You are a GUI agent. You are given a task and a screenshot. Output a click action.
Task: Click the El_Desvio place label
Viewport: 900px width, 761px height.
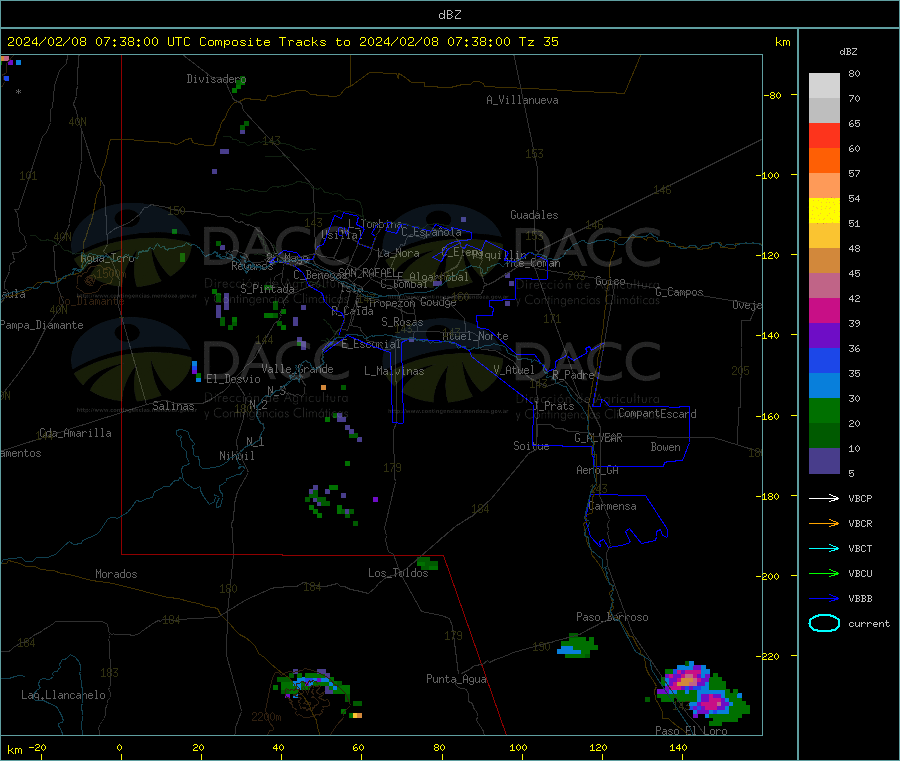pos(233,379)
